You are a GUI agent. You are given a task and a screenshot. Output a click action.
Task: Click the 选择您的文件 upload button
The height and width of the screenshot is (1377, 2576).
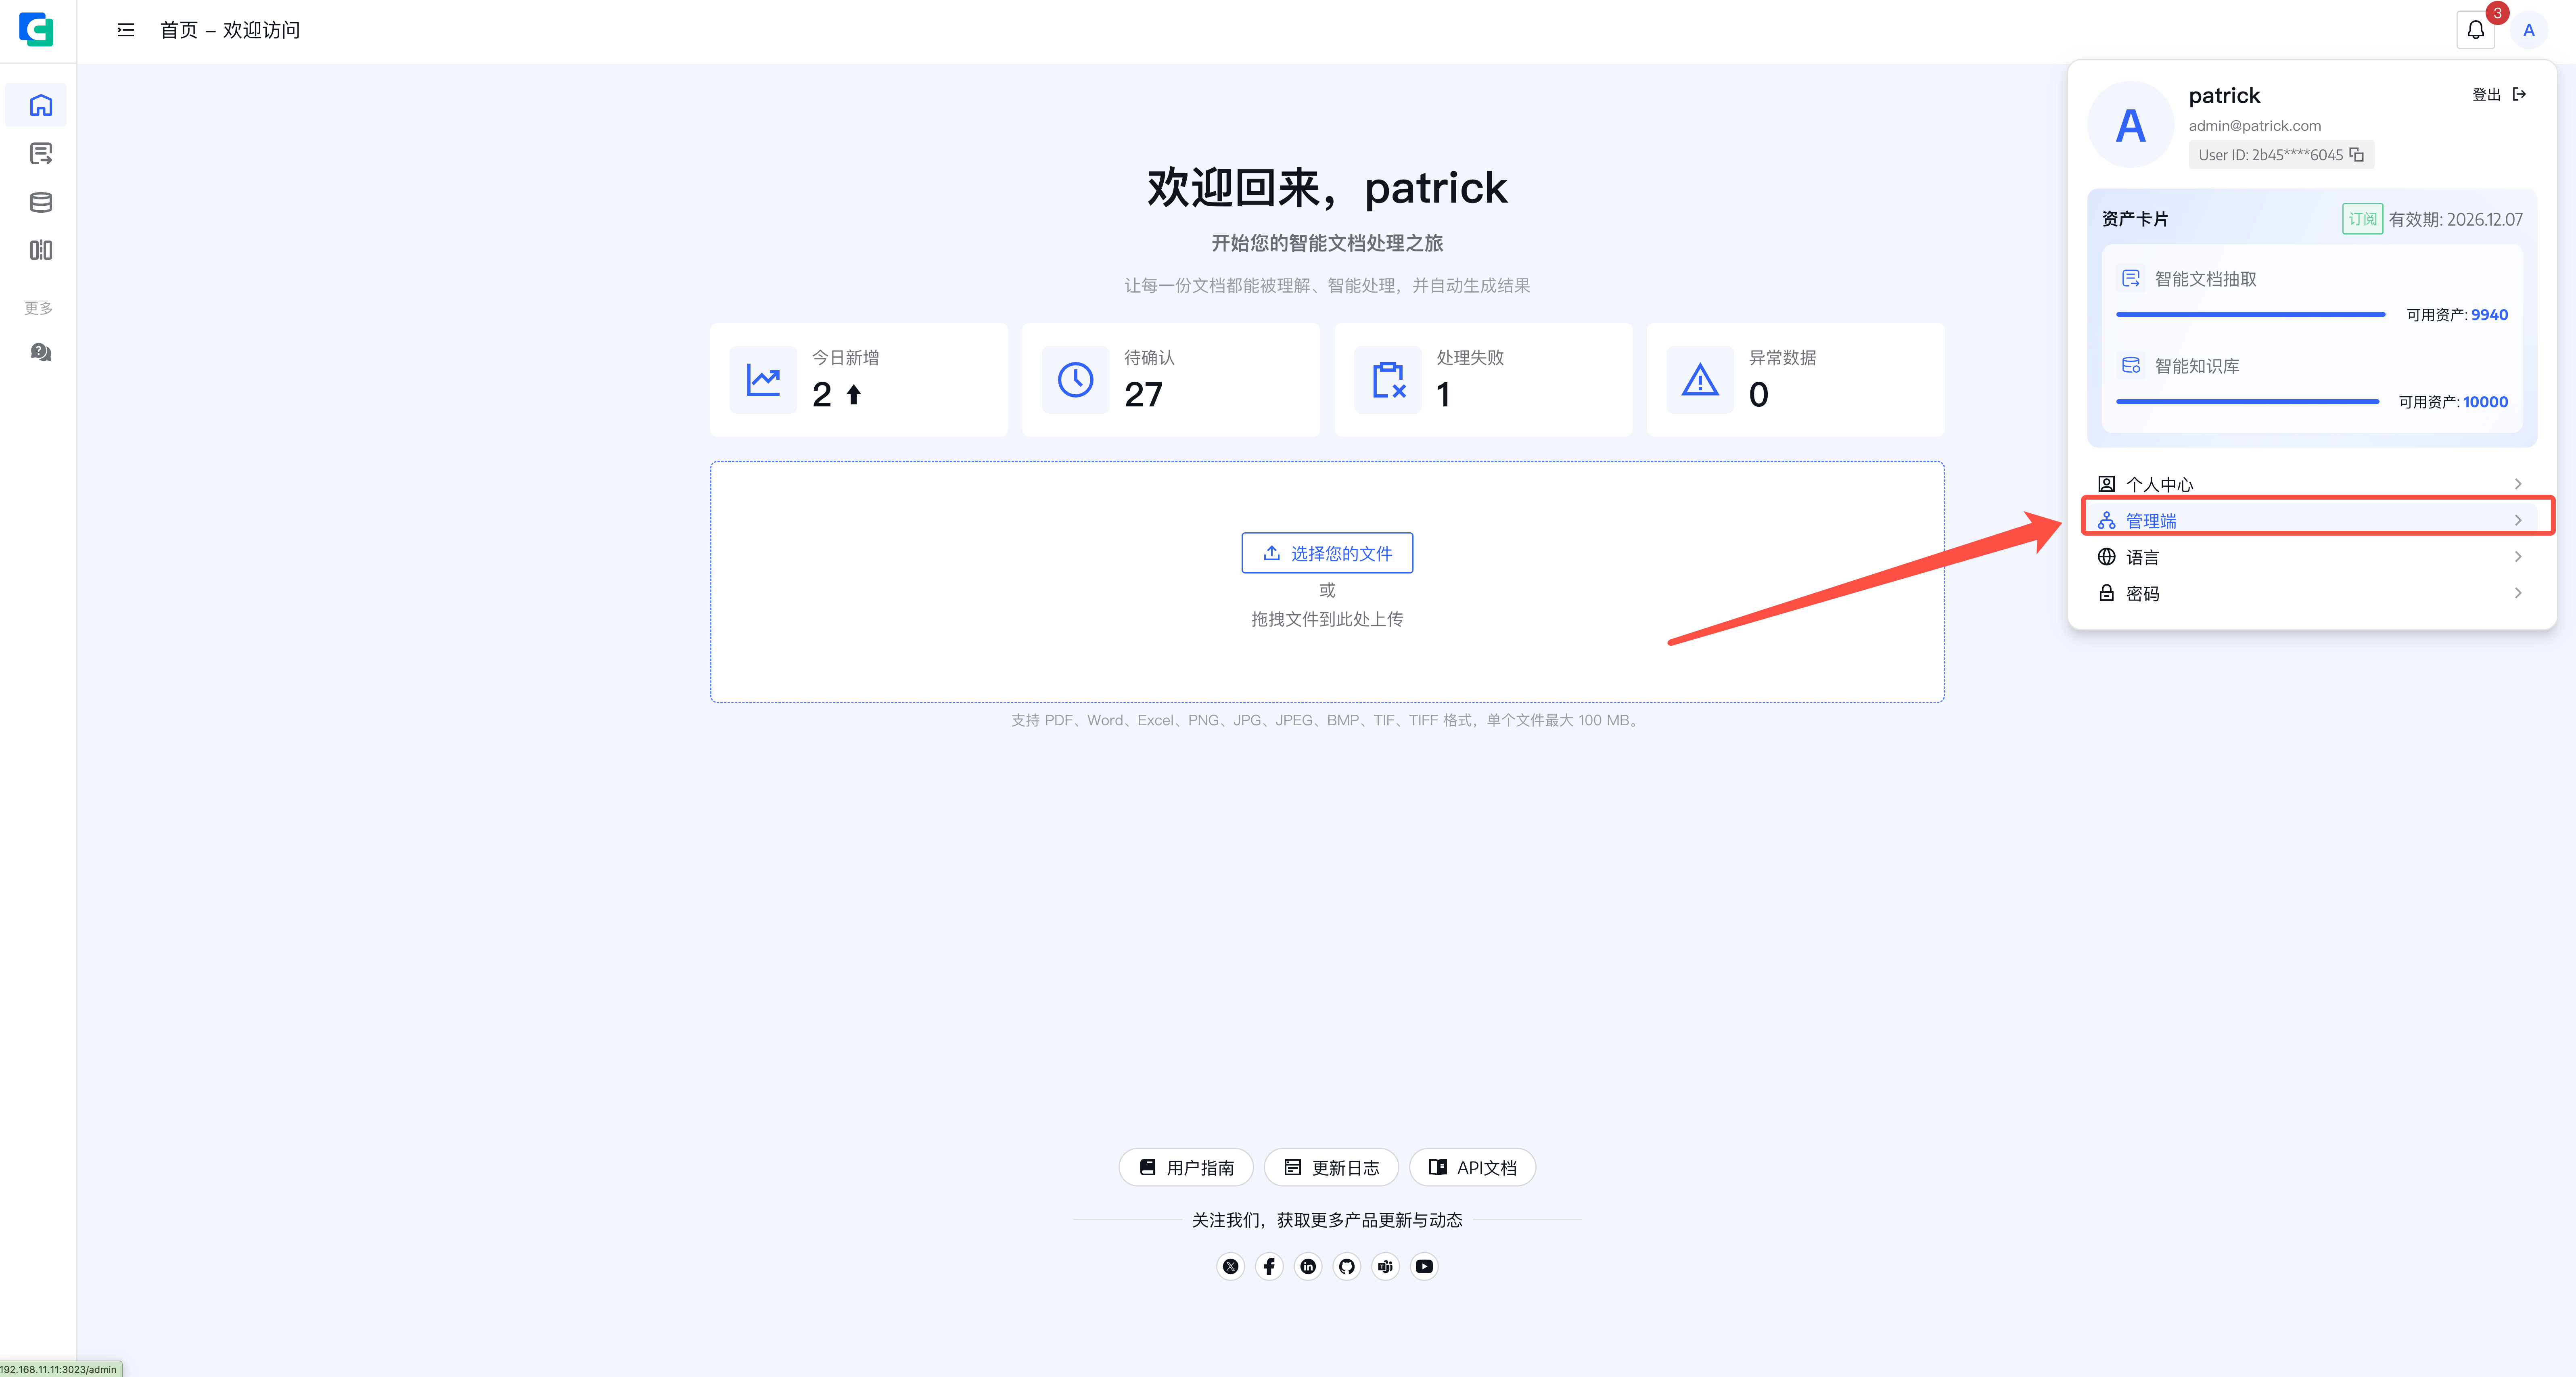(1327, 553)
